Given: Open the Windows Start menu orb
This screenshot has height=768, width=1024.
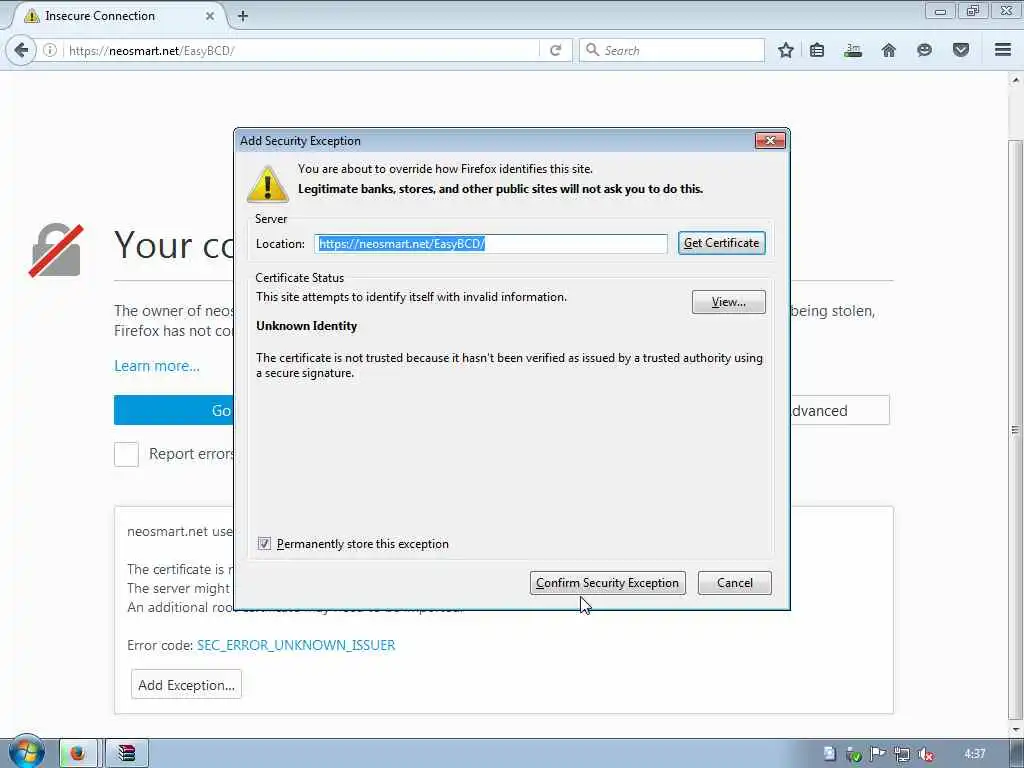Looking at the screenshot, I should (27, 752).
